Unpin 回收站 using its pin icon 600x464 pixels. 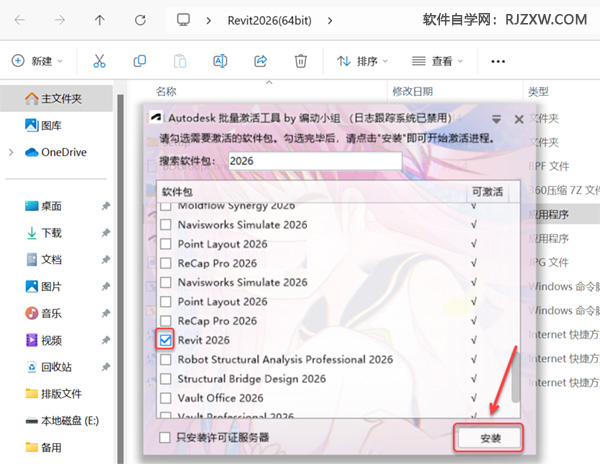pyautogui.click(x=106, y=367)
